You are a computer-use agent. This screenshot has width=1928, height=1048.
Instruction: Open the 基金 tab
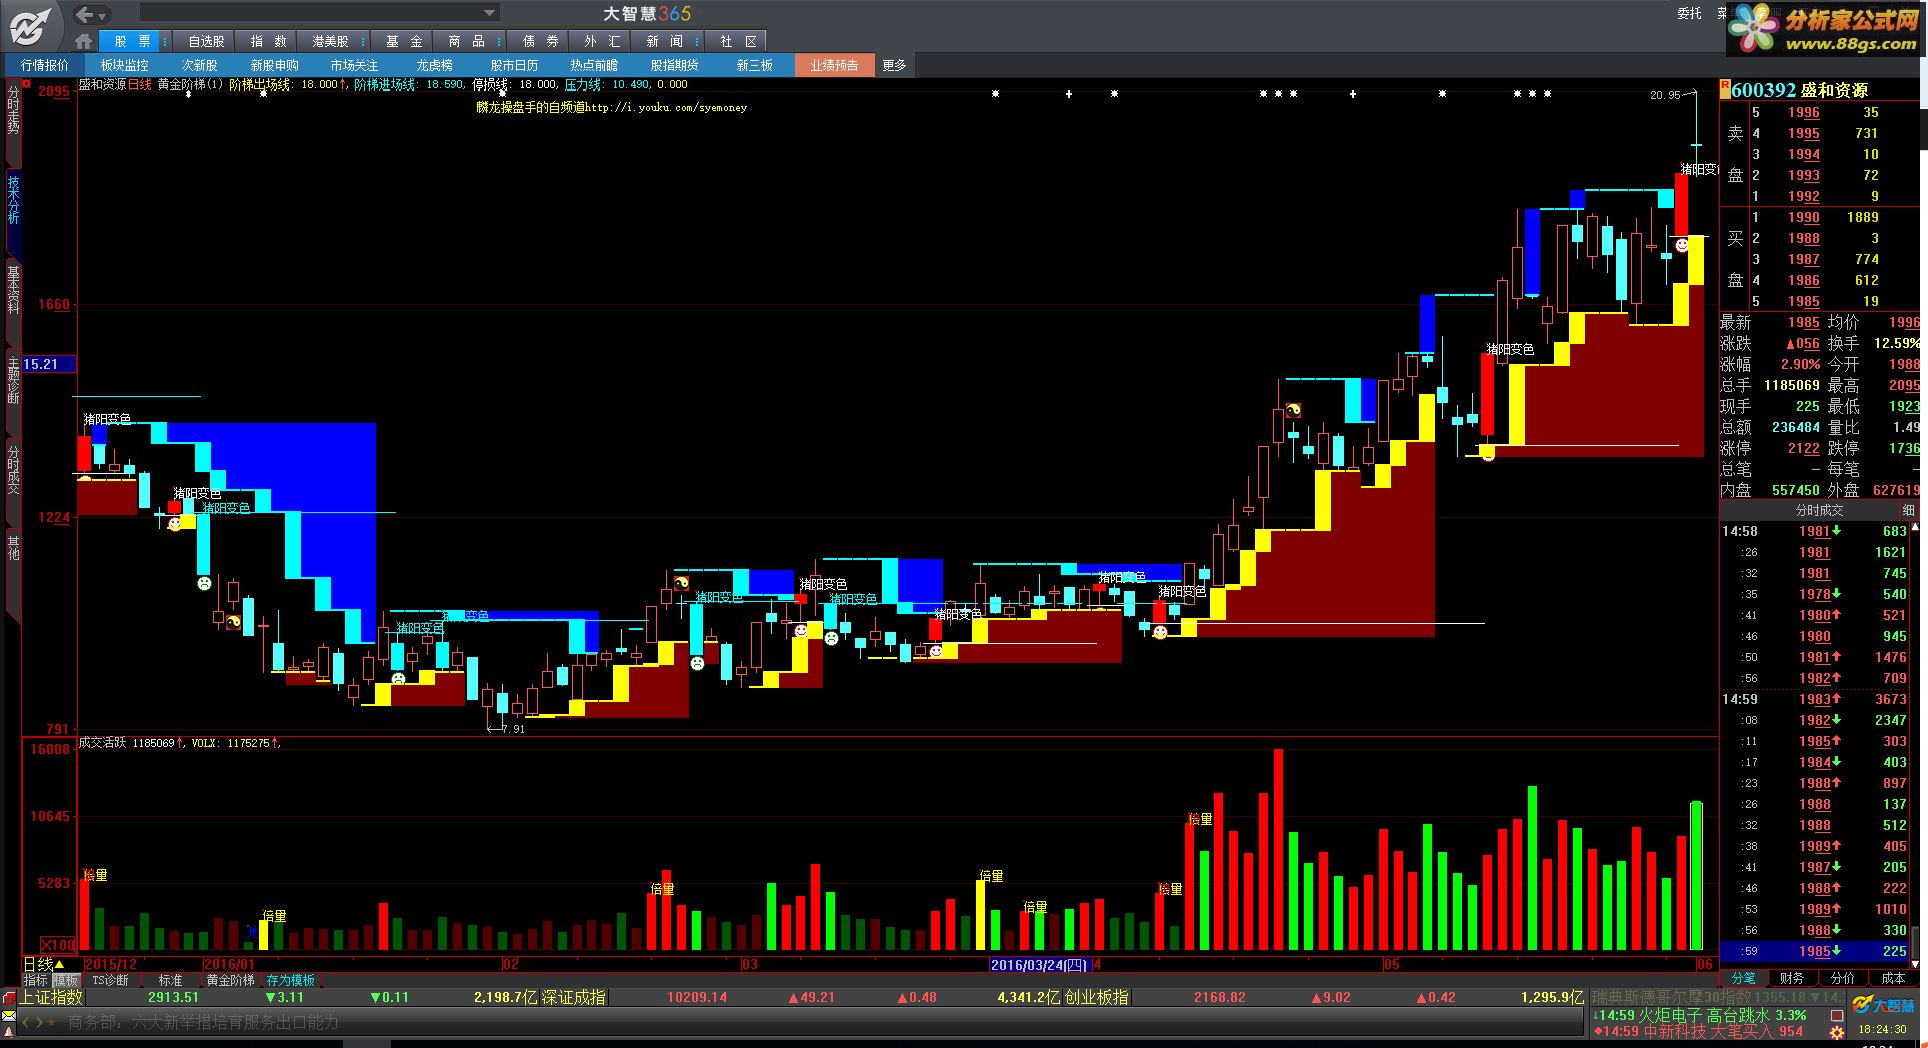pyautogui.click(x=404, y=41)
